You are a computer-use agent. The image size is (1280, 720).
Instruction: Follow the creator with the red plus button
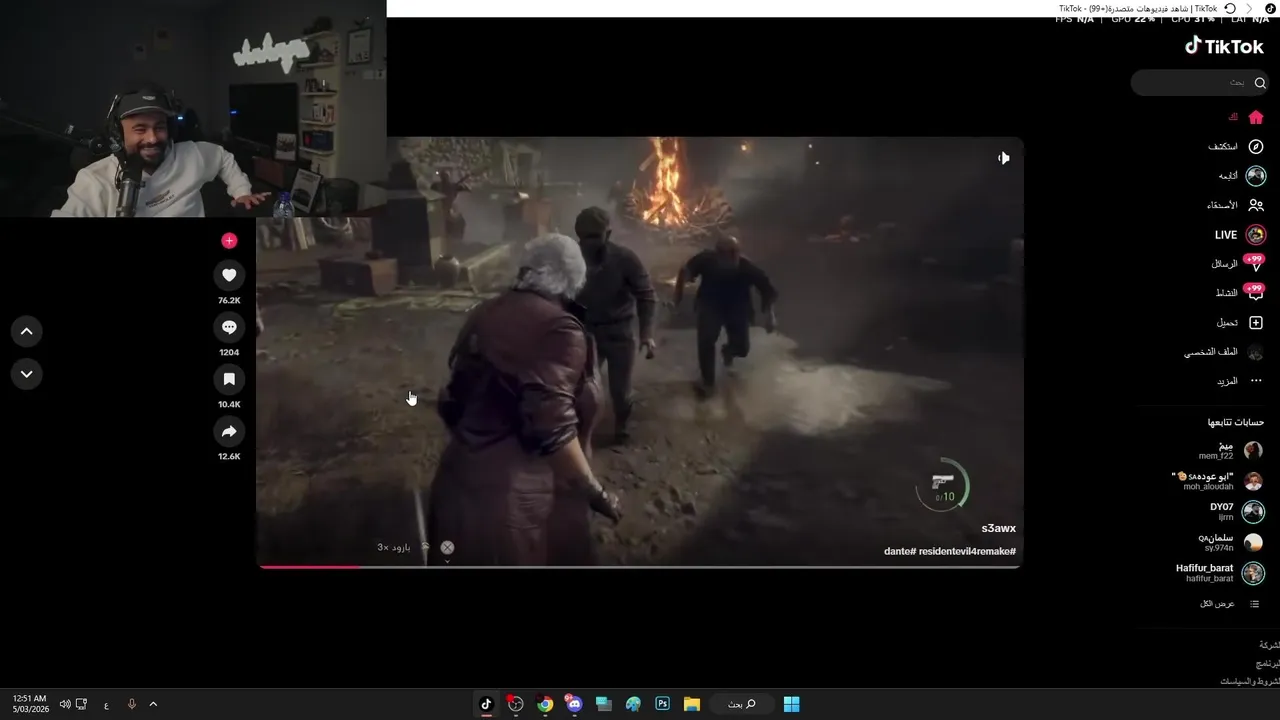[x=229, y=240]
